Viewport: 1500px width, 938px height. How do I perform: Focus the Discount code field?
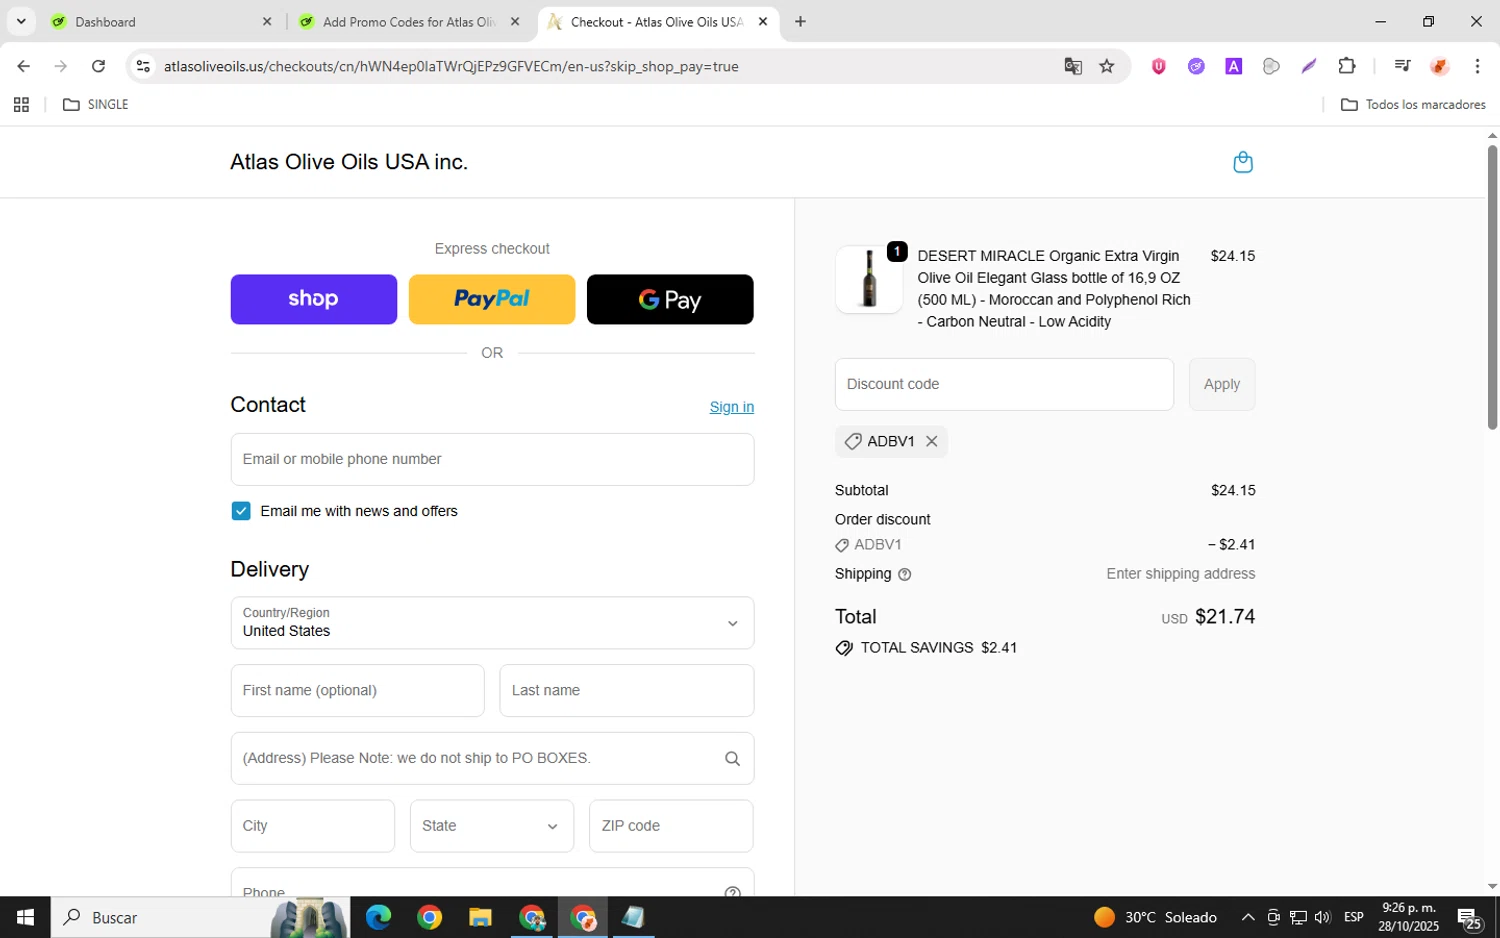[1004, 384]
